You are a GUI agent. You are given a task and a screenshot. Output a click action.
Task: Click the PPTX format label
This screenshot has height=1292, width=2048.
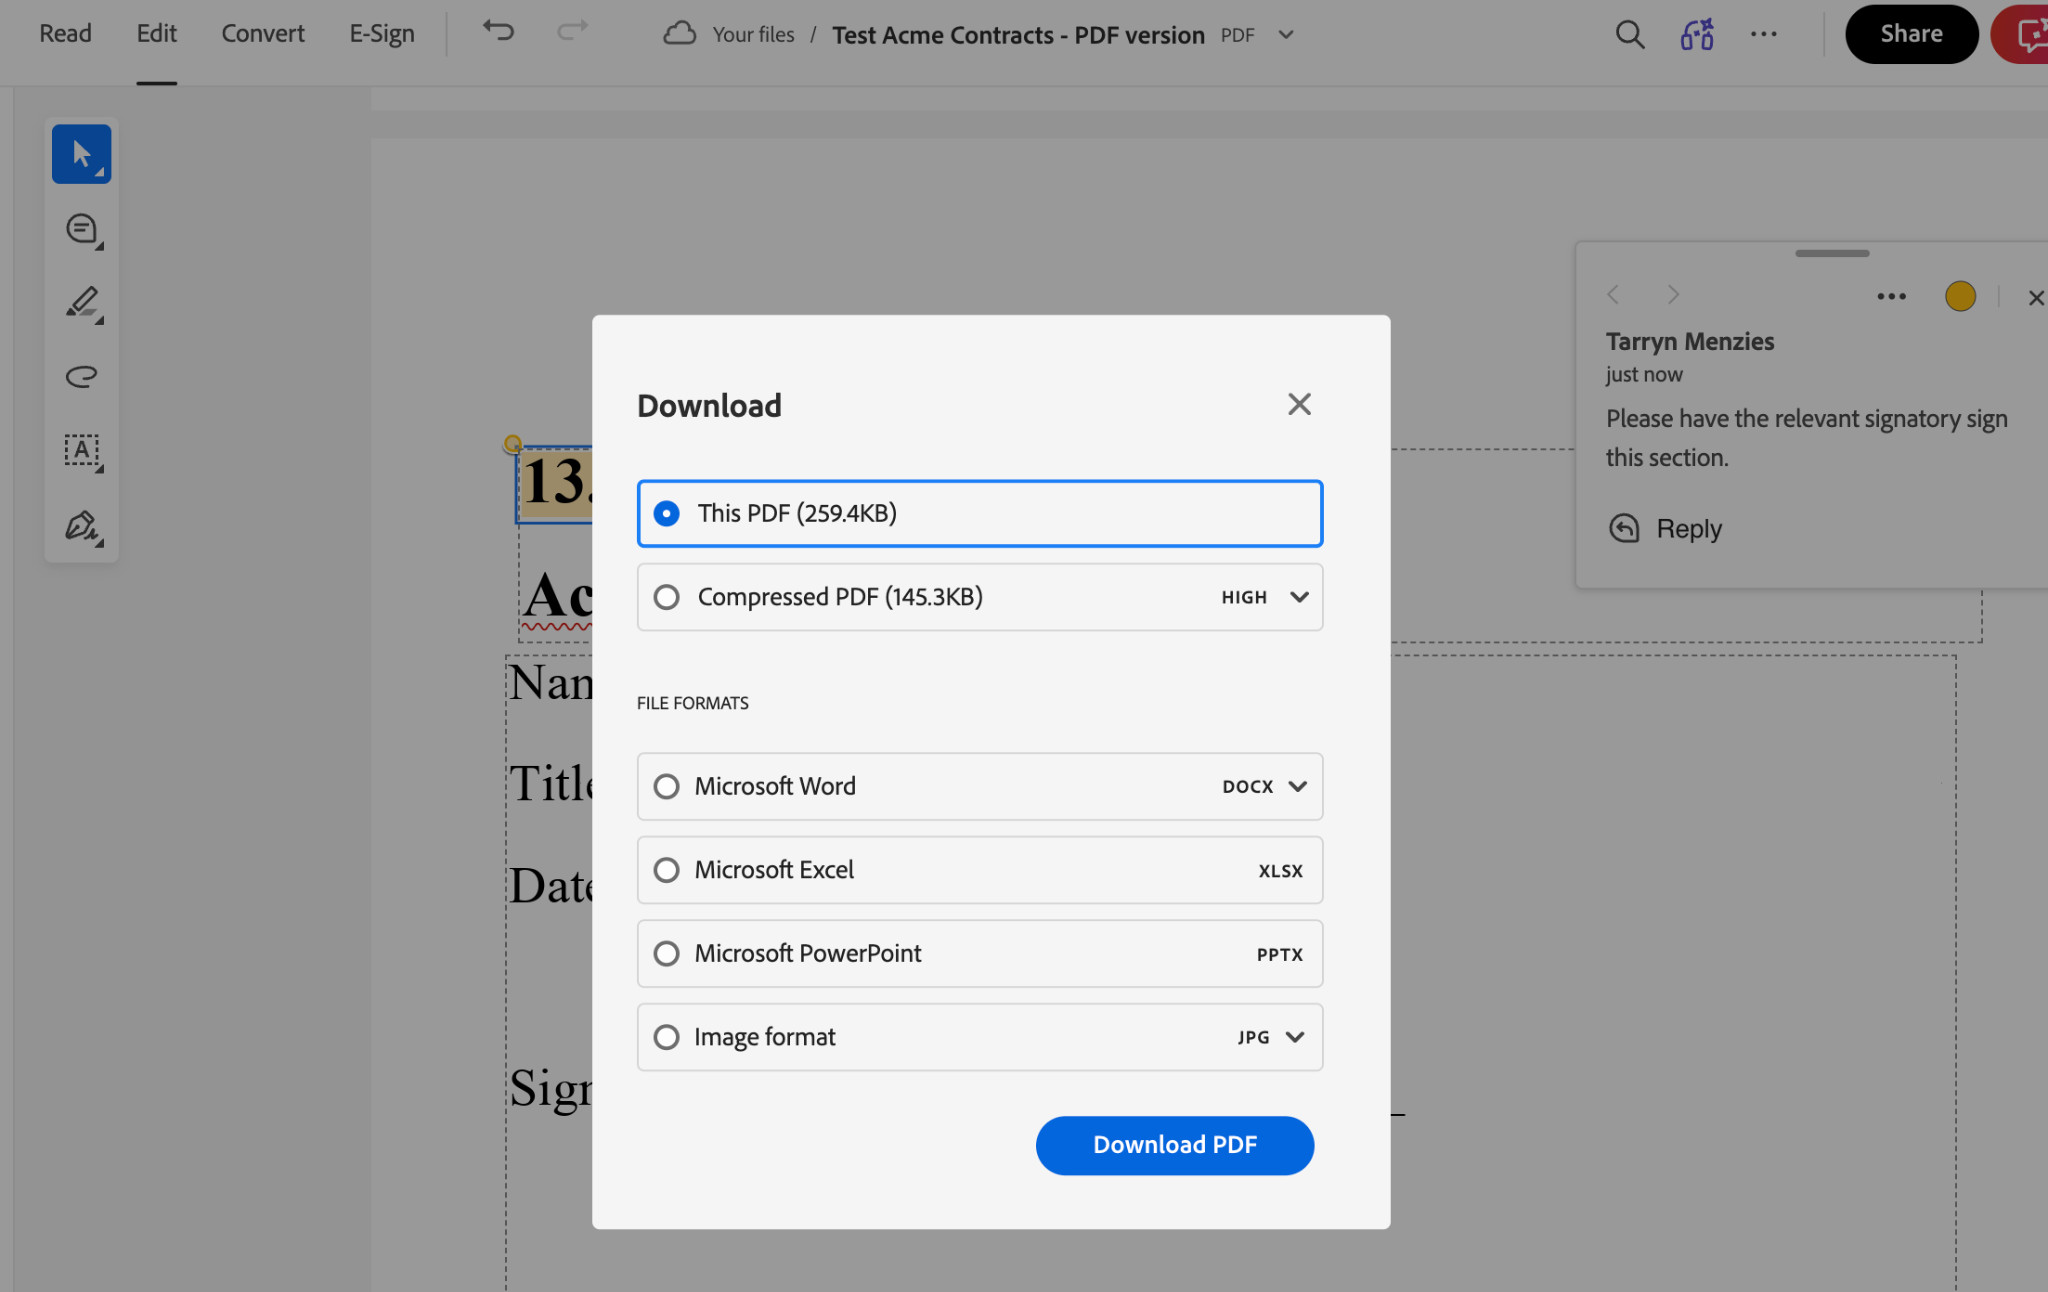[1279, 955]
